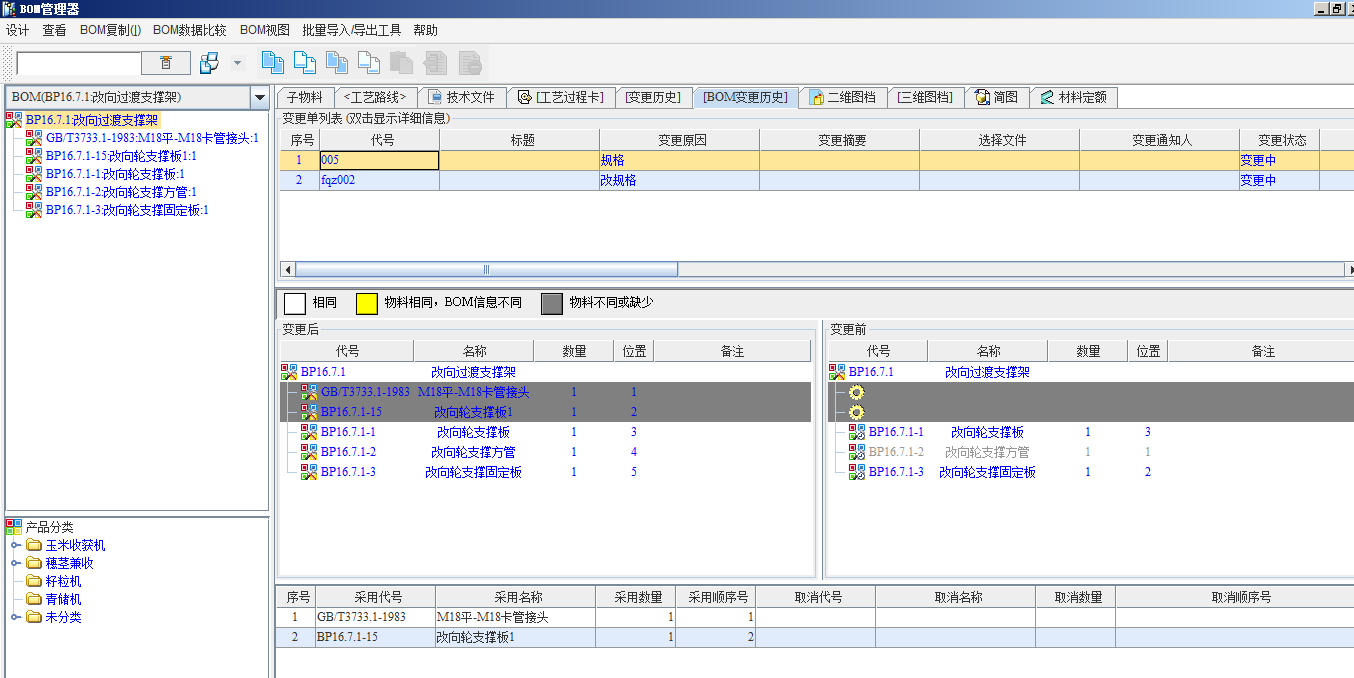Screen dimensions: 1354x678
Task: Click the fourth copy-documents toolbar icon
Action: point(369,63)
